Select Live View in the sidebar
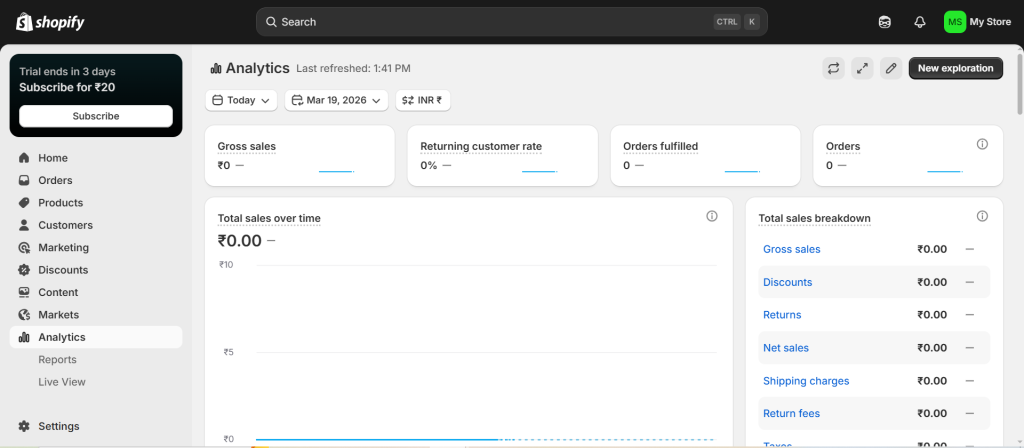Image resolution: width=1024 pixels, height=448 pixels. (62, 382)
